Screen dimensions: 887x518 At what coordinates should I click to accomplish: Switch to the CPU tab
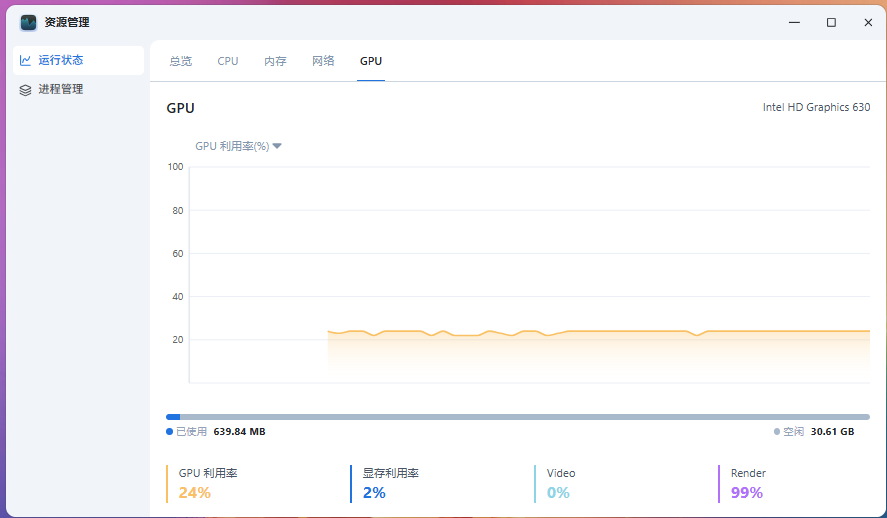228,61
